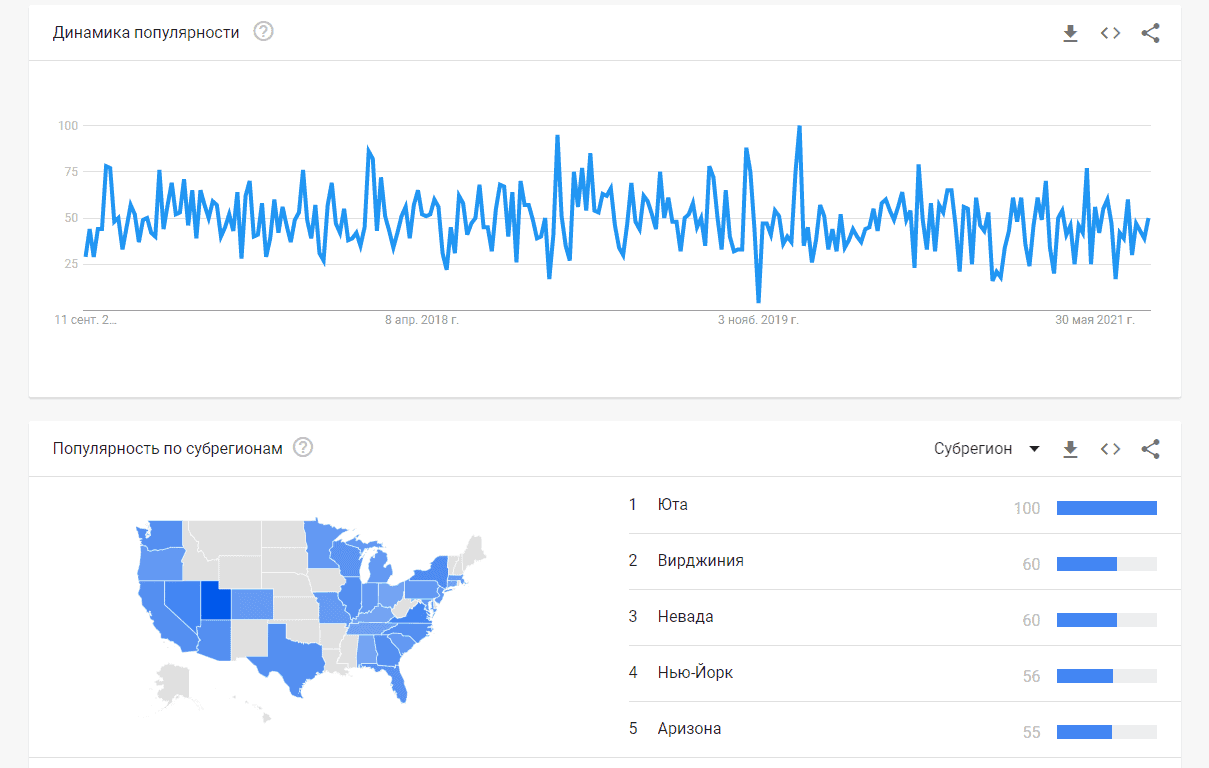The width and height of the screenshot is (1209, 768).
Task: Open embed code for popularity dynamics chart
Action: coord(1110,33)
